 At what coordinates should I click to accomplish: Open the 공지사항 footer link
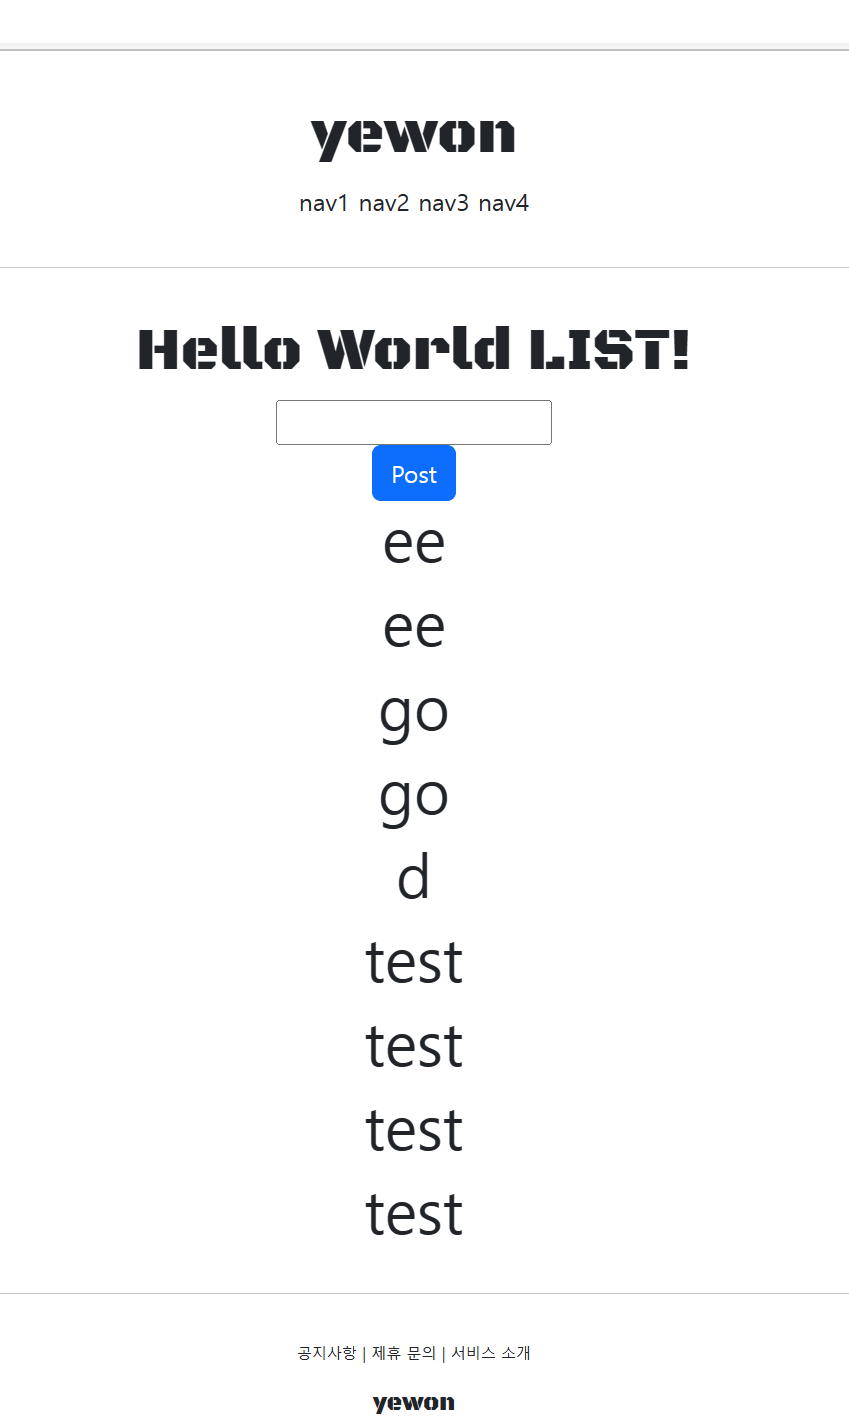[327, 1353]
